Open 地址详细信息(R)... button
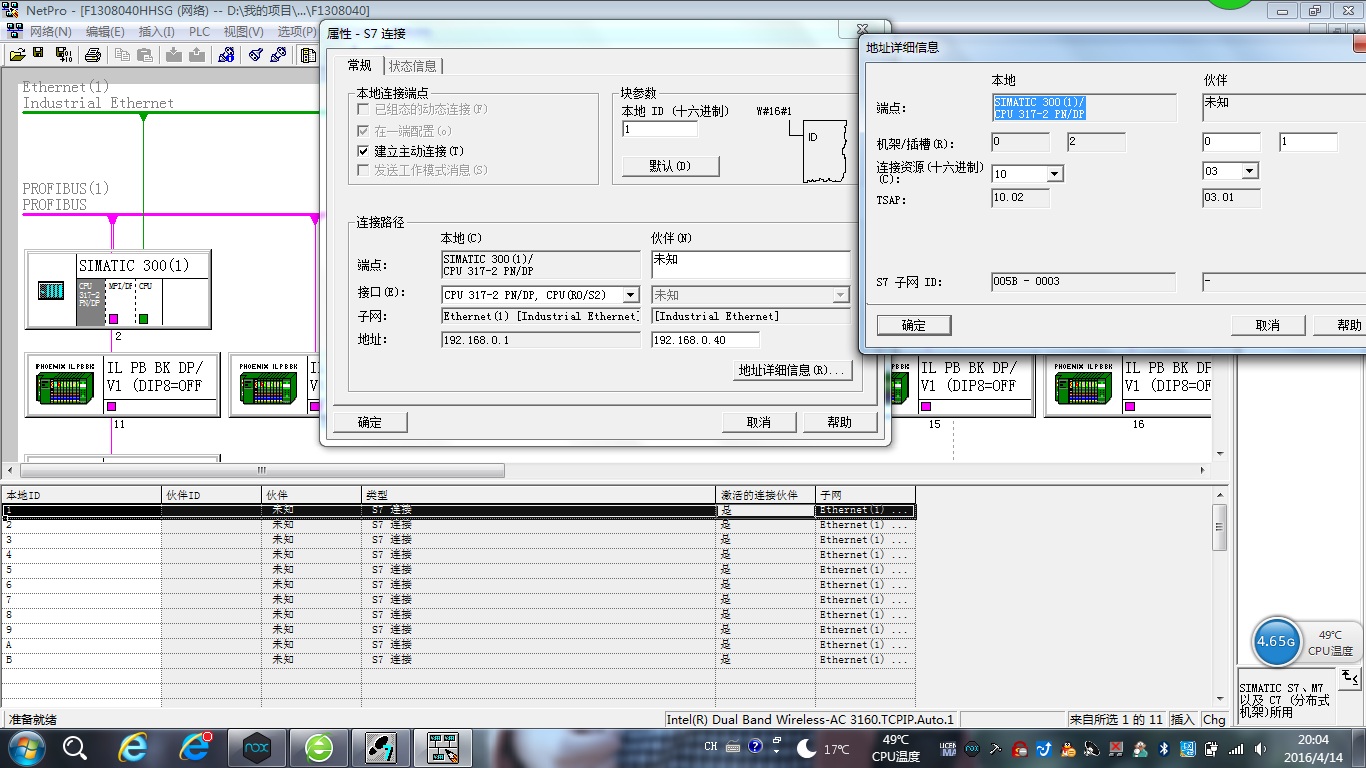Screen dimensions: 1366x768 point(792,370)
